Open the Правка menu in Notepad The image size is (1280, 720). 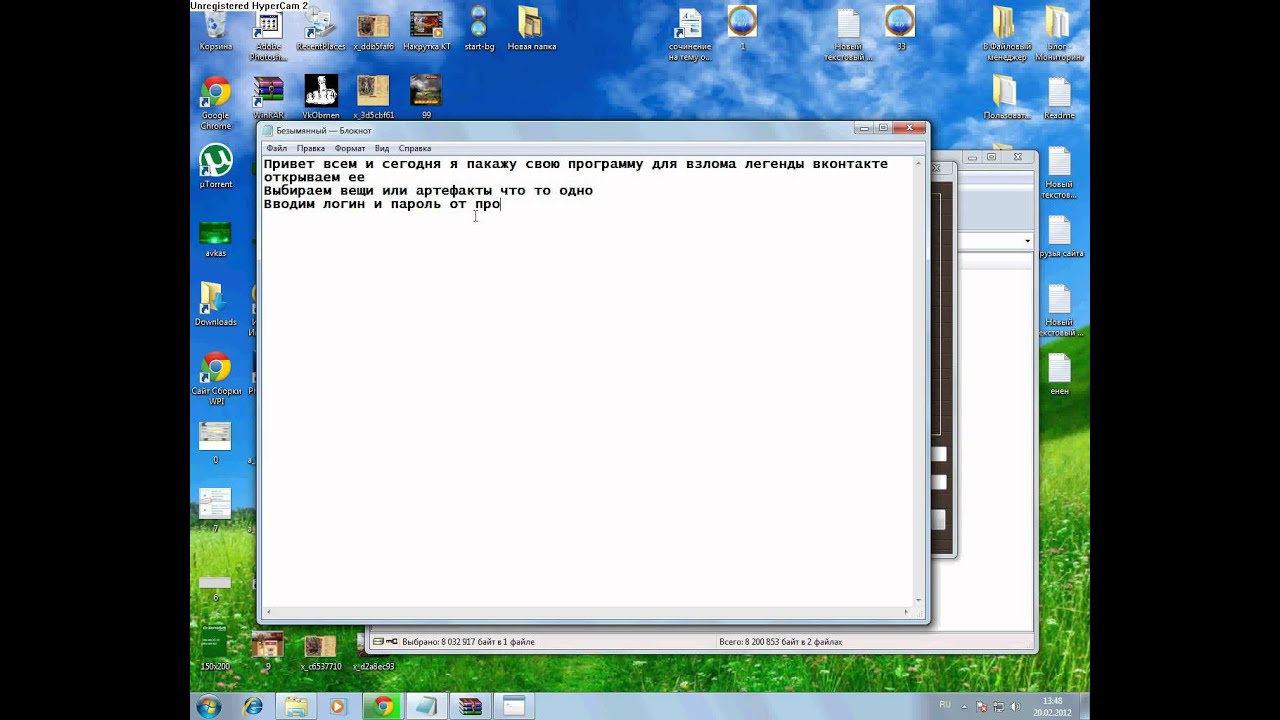(x=310, y=148)
